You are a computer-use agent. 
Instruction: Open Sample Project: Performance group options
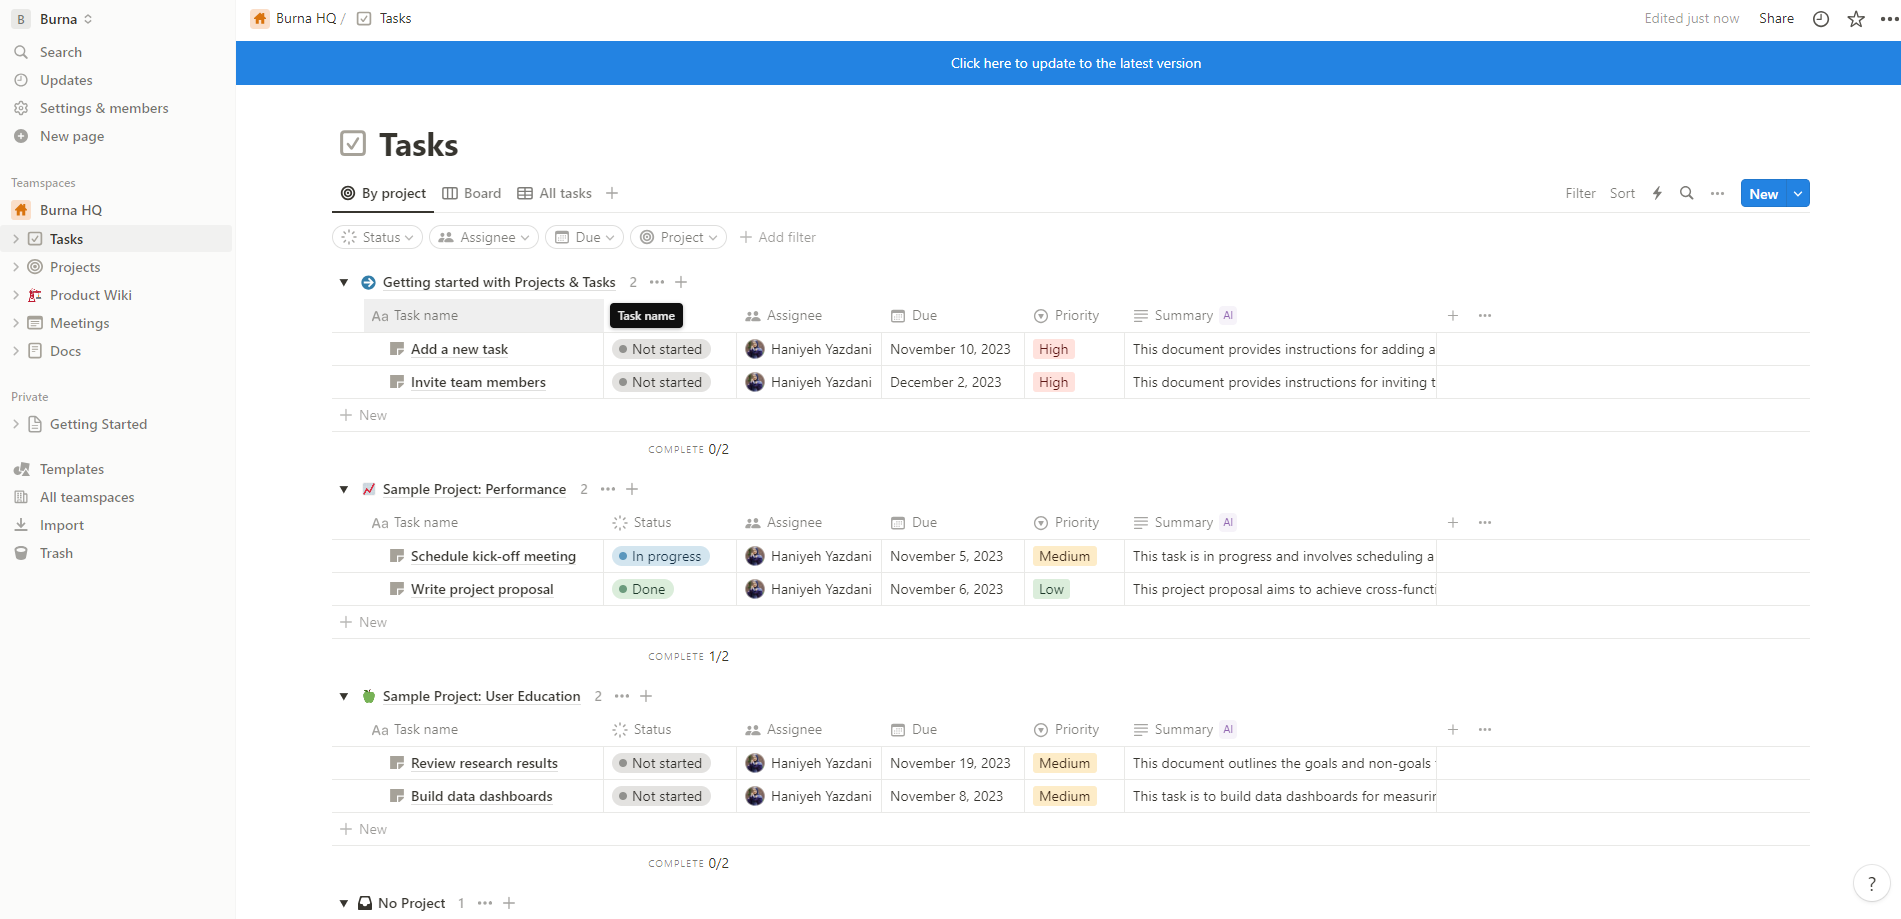click(608, 489)
